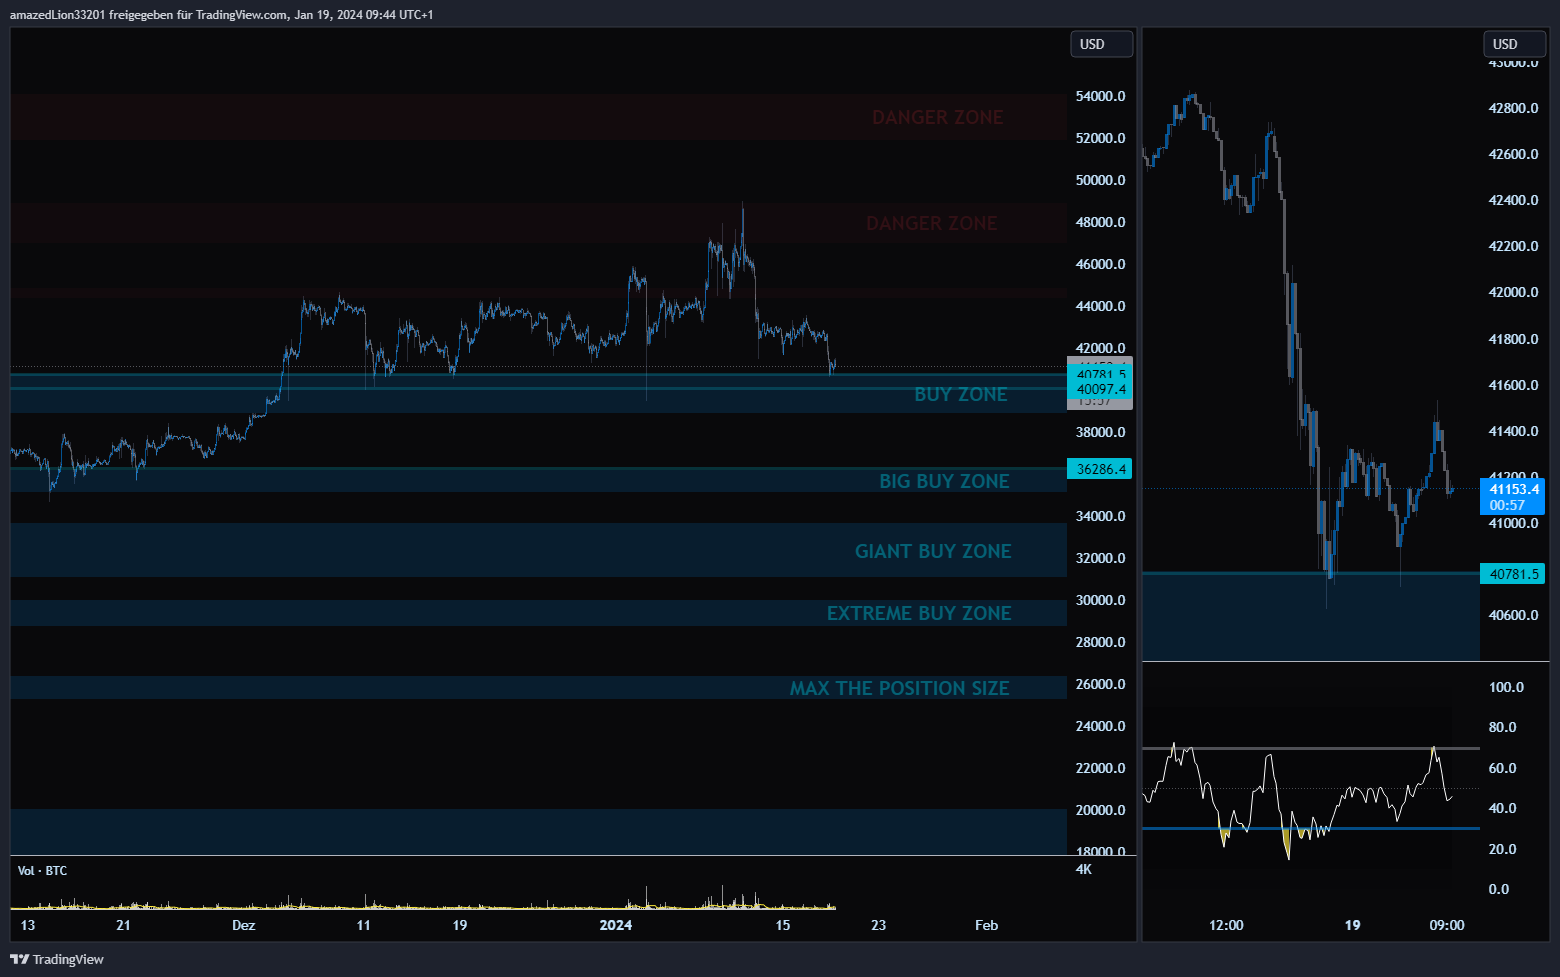Click the 41600.0 label on right chart
Image resolution: width=1560 pixels, height=977 pixels.
[x=1513, y=385]
